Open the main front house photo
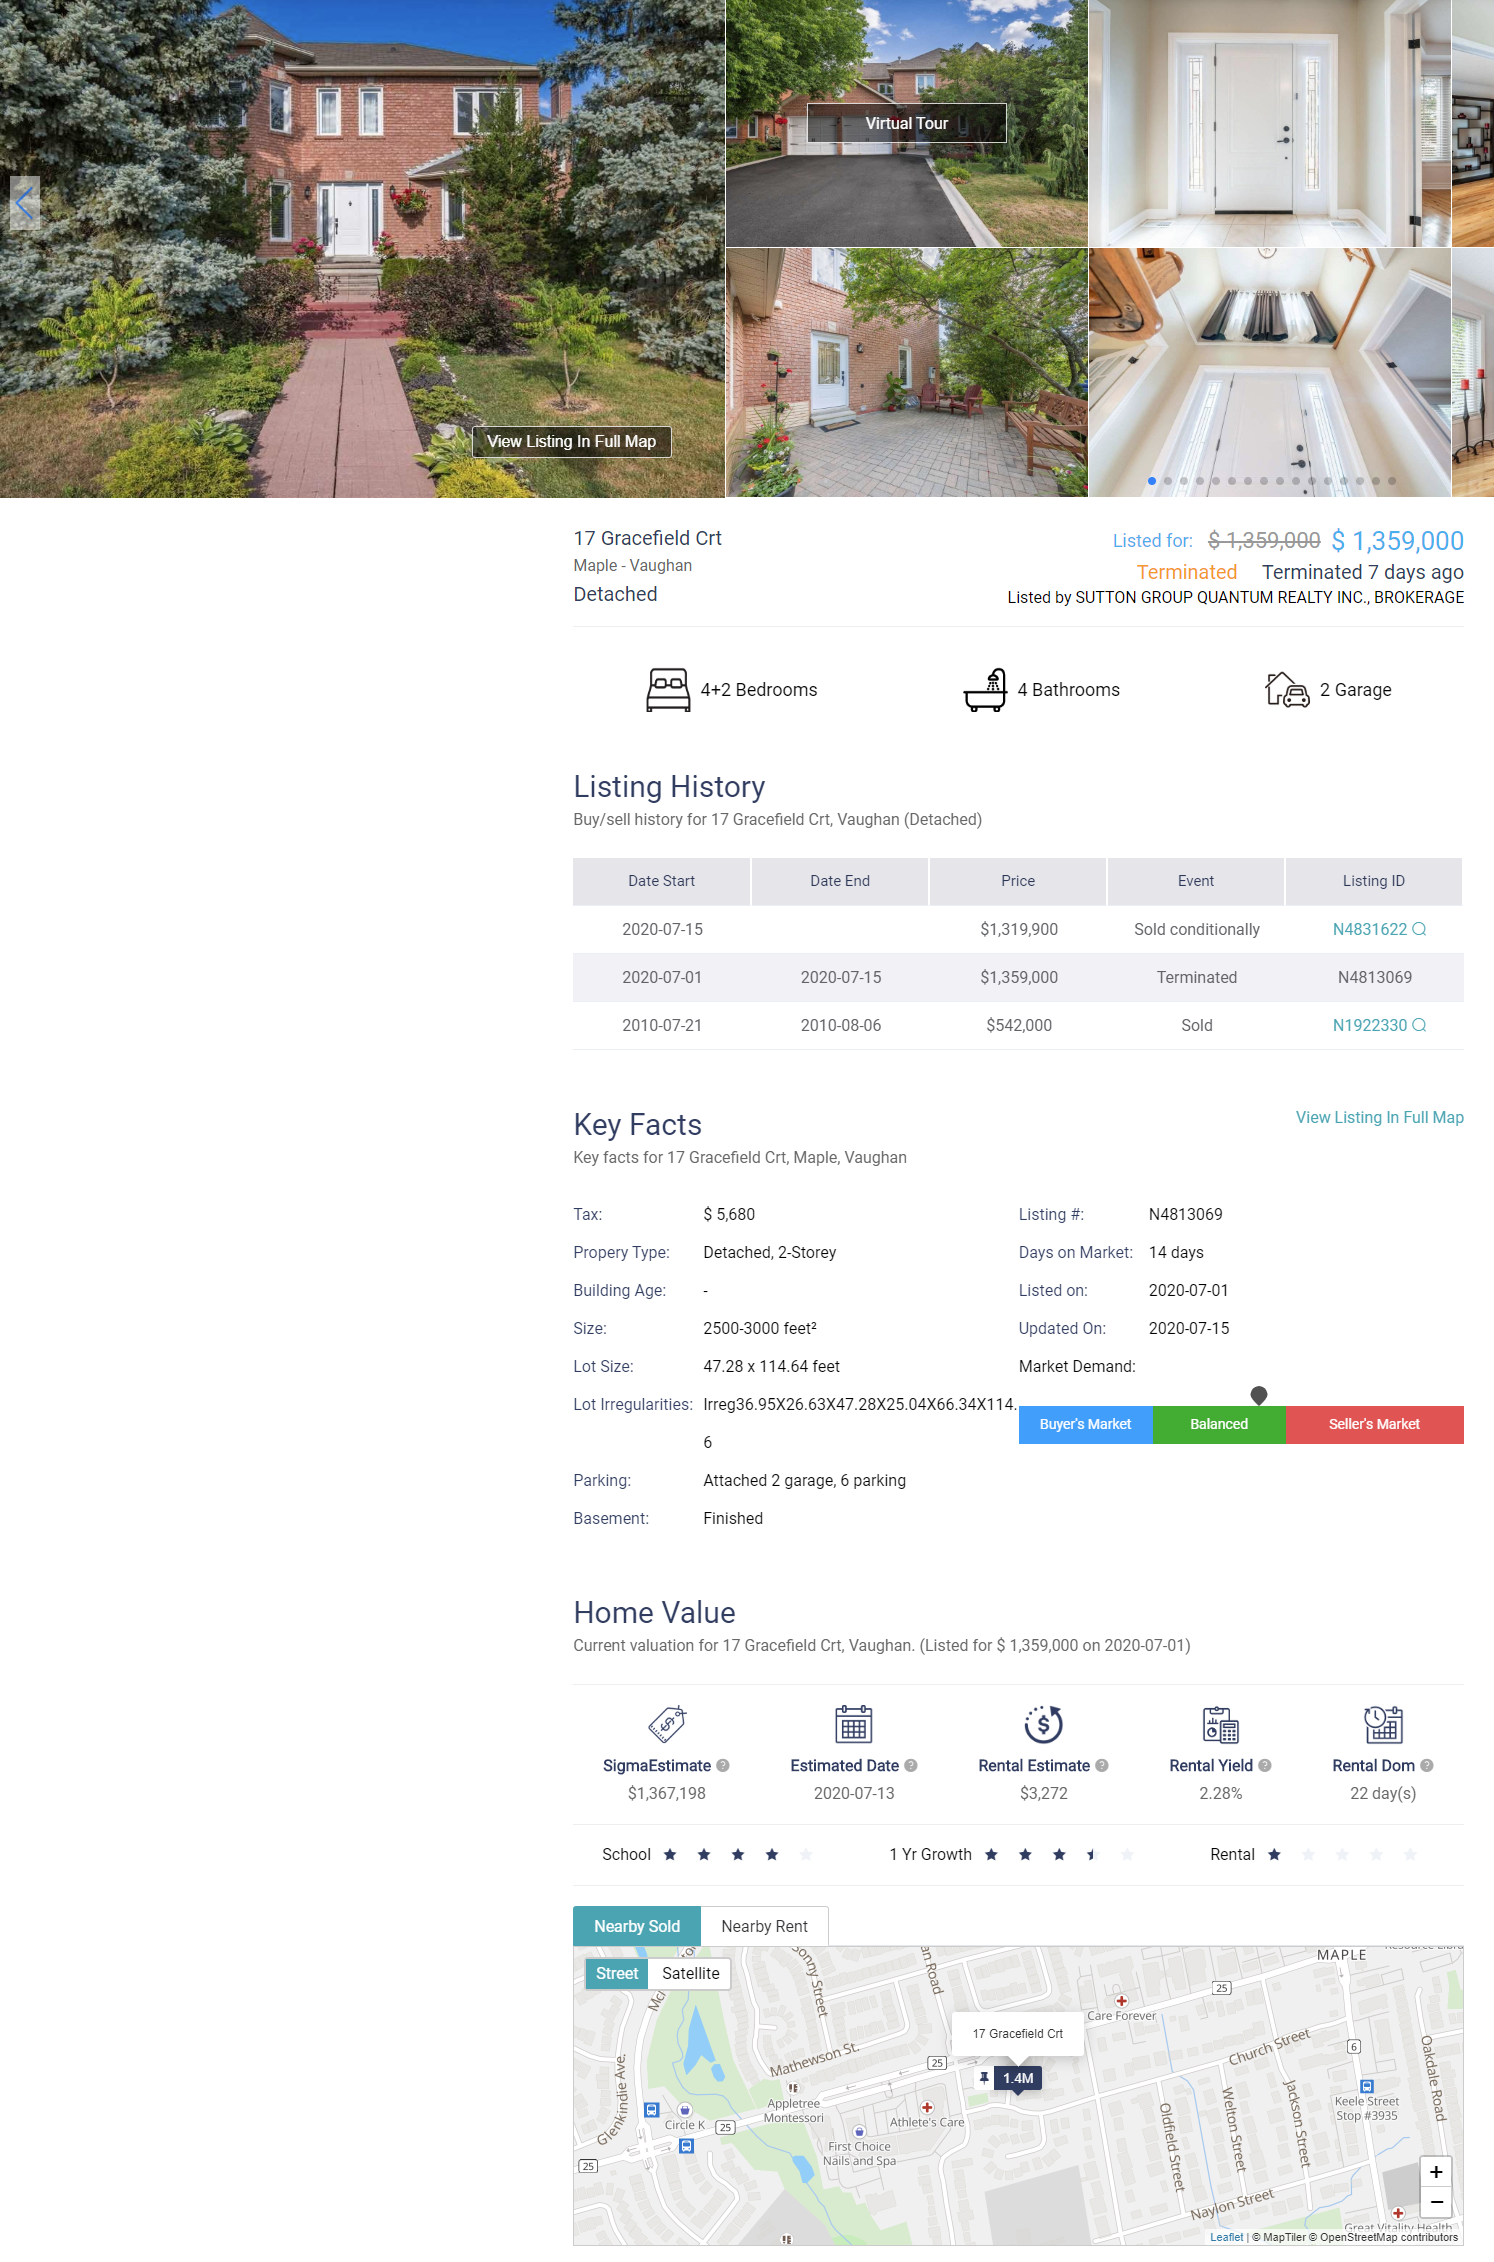This screenshot has height=2262, width=1494. tap(362, 248)
